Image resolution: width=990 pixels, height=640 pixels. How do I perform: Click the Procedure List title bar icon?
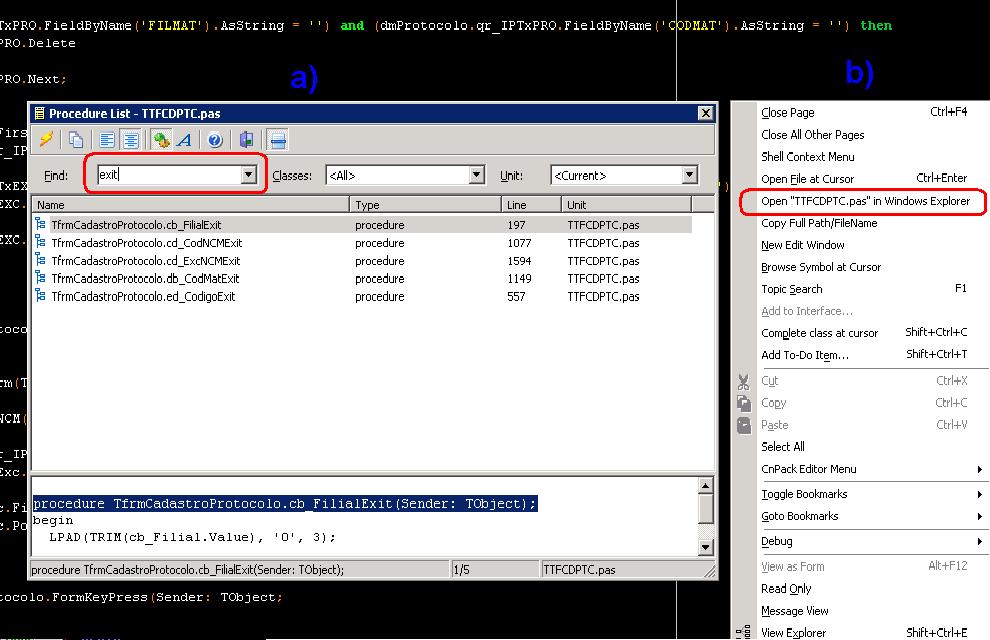click(x=39, y=114)
